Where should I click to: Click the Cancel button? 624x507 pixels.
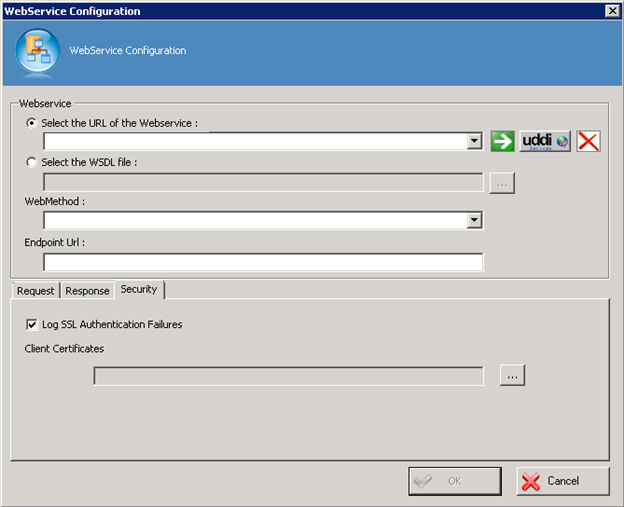(562, 481)
